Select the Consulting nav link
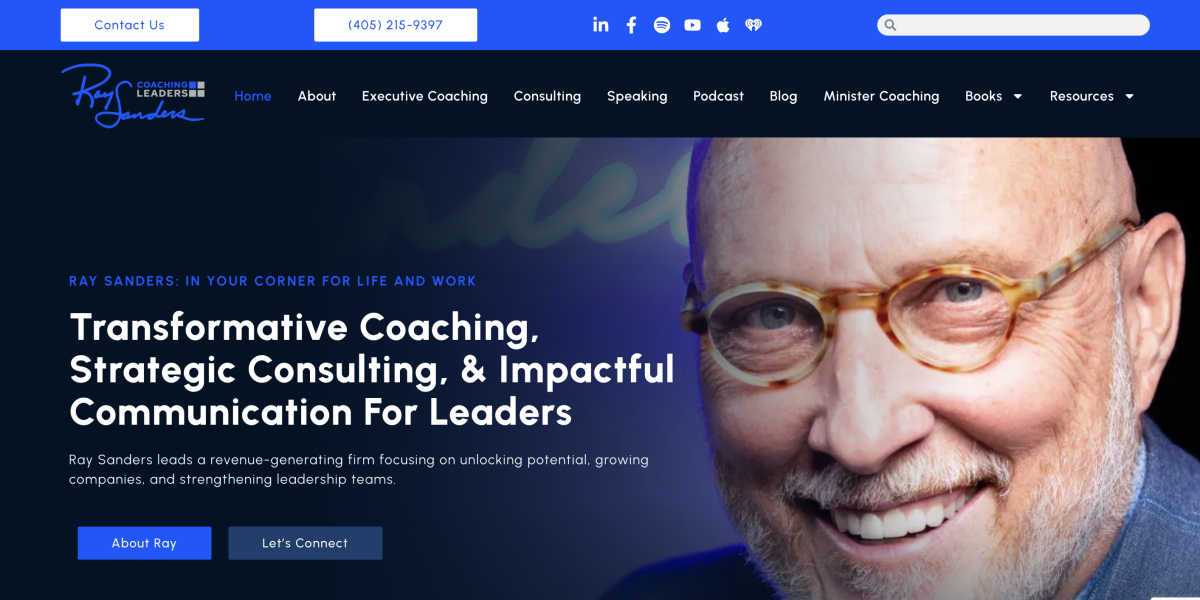Screen dimensions: 1200x600 coord(547,96)
